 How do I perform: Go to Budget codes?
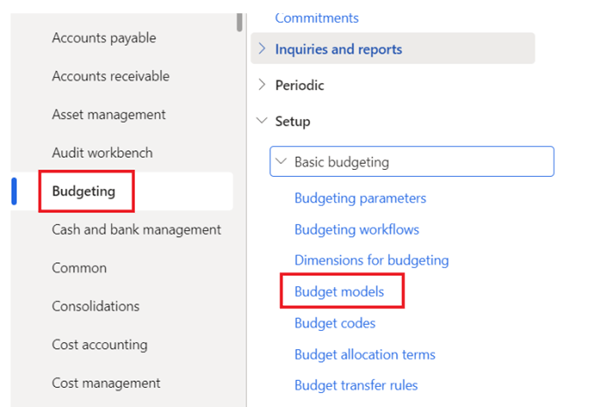335,323
